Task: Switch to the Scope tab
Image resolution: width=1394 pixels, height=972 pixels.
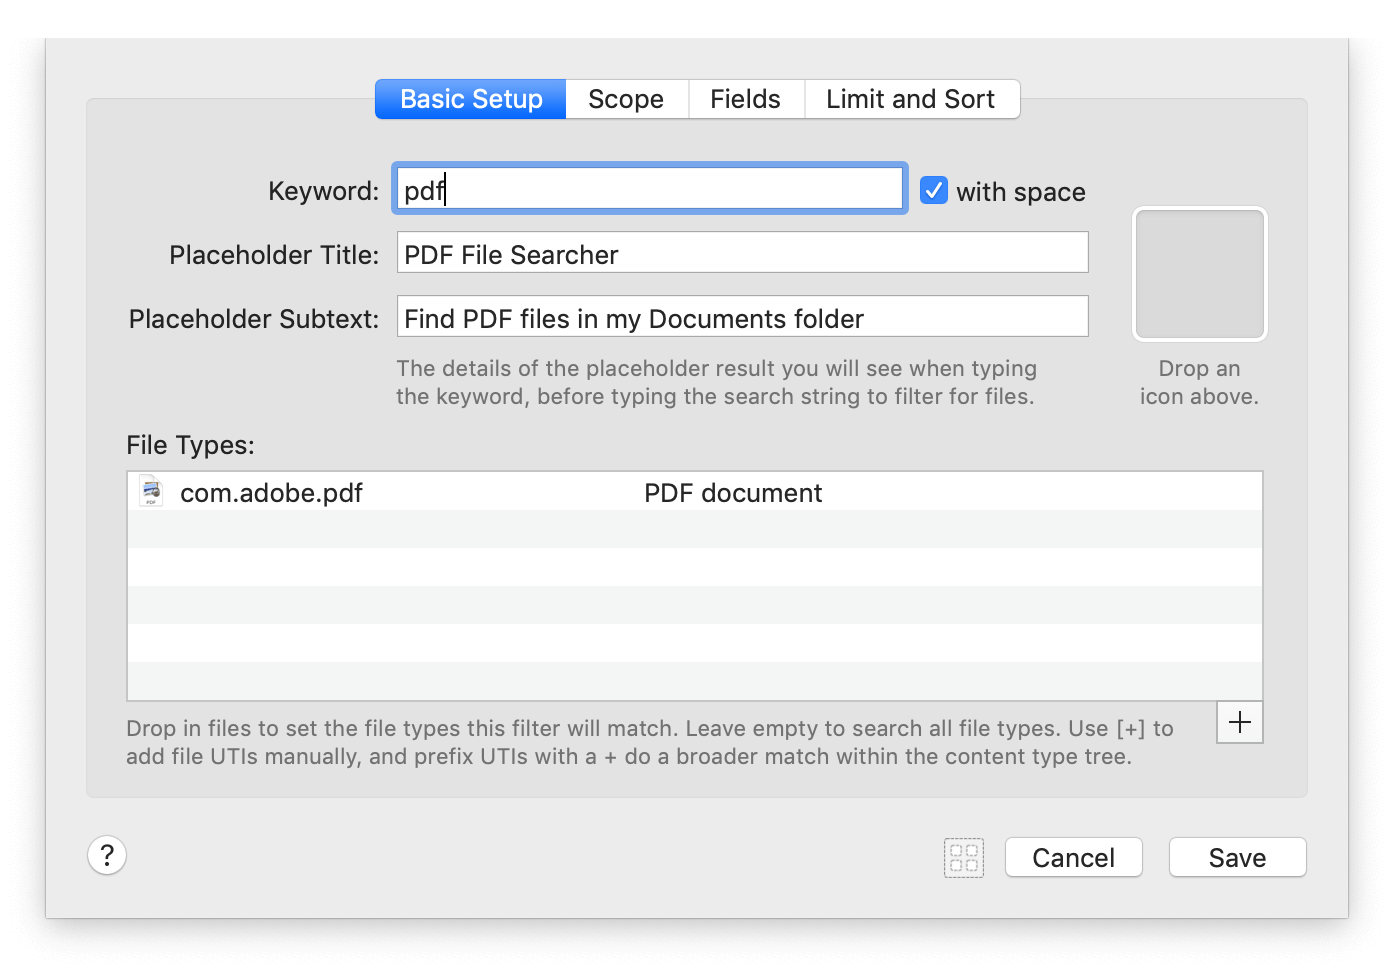Action: tap(626, 99)
